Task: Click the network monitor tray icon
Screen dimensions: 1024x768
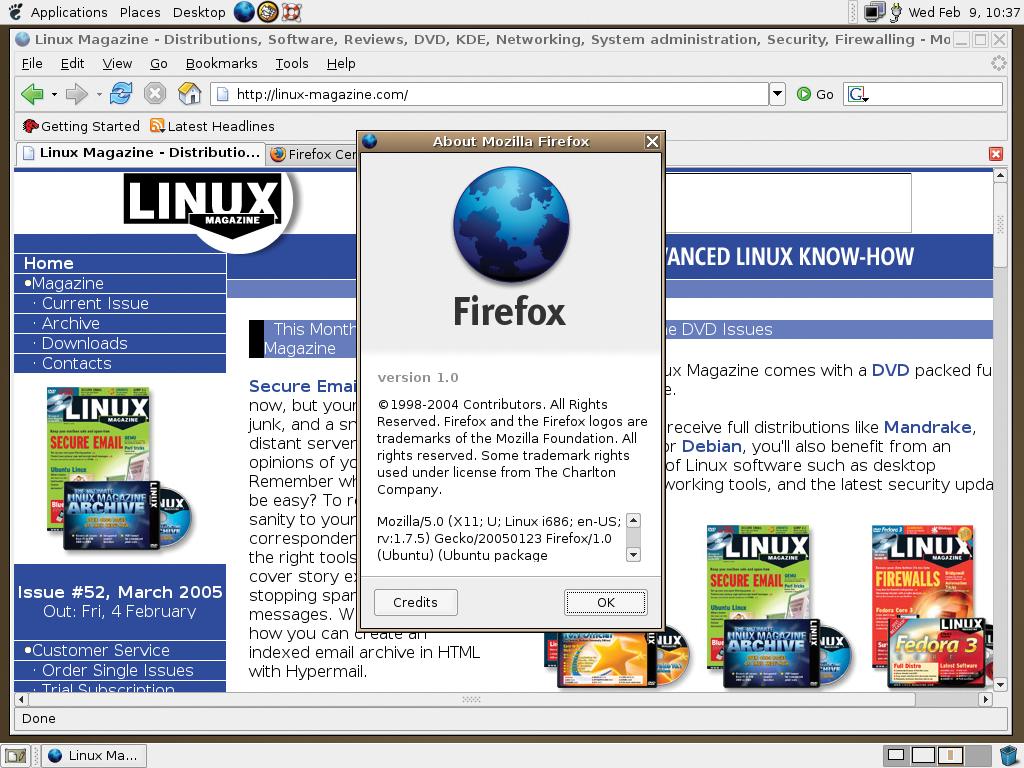Action: pyautogui.click(x=874, y=12)
